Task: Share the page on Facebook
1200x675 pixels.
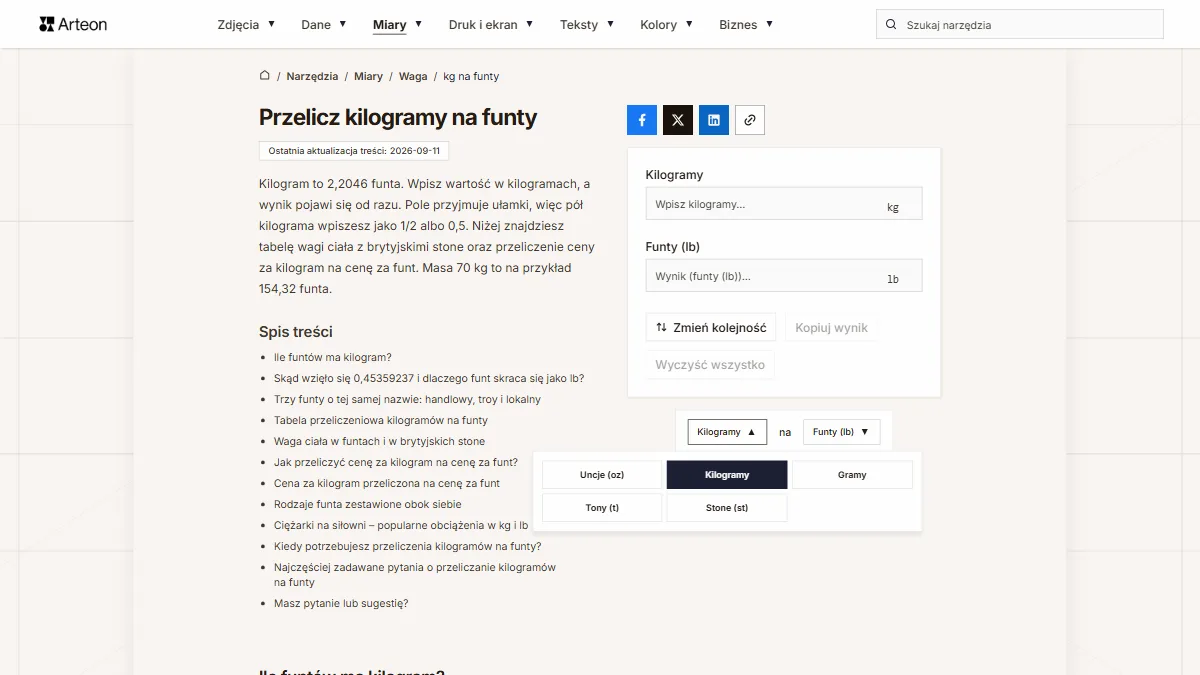Action: coord(642,120)
